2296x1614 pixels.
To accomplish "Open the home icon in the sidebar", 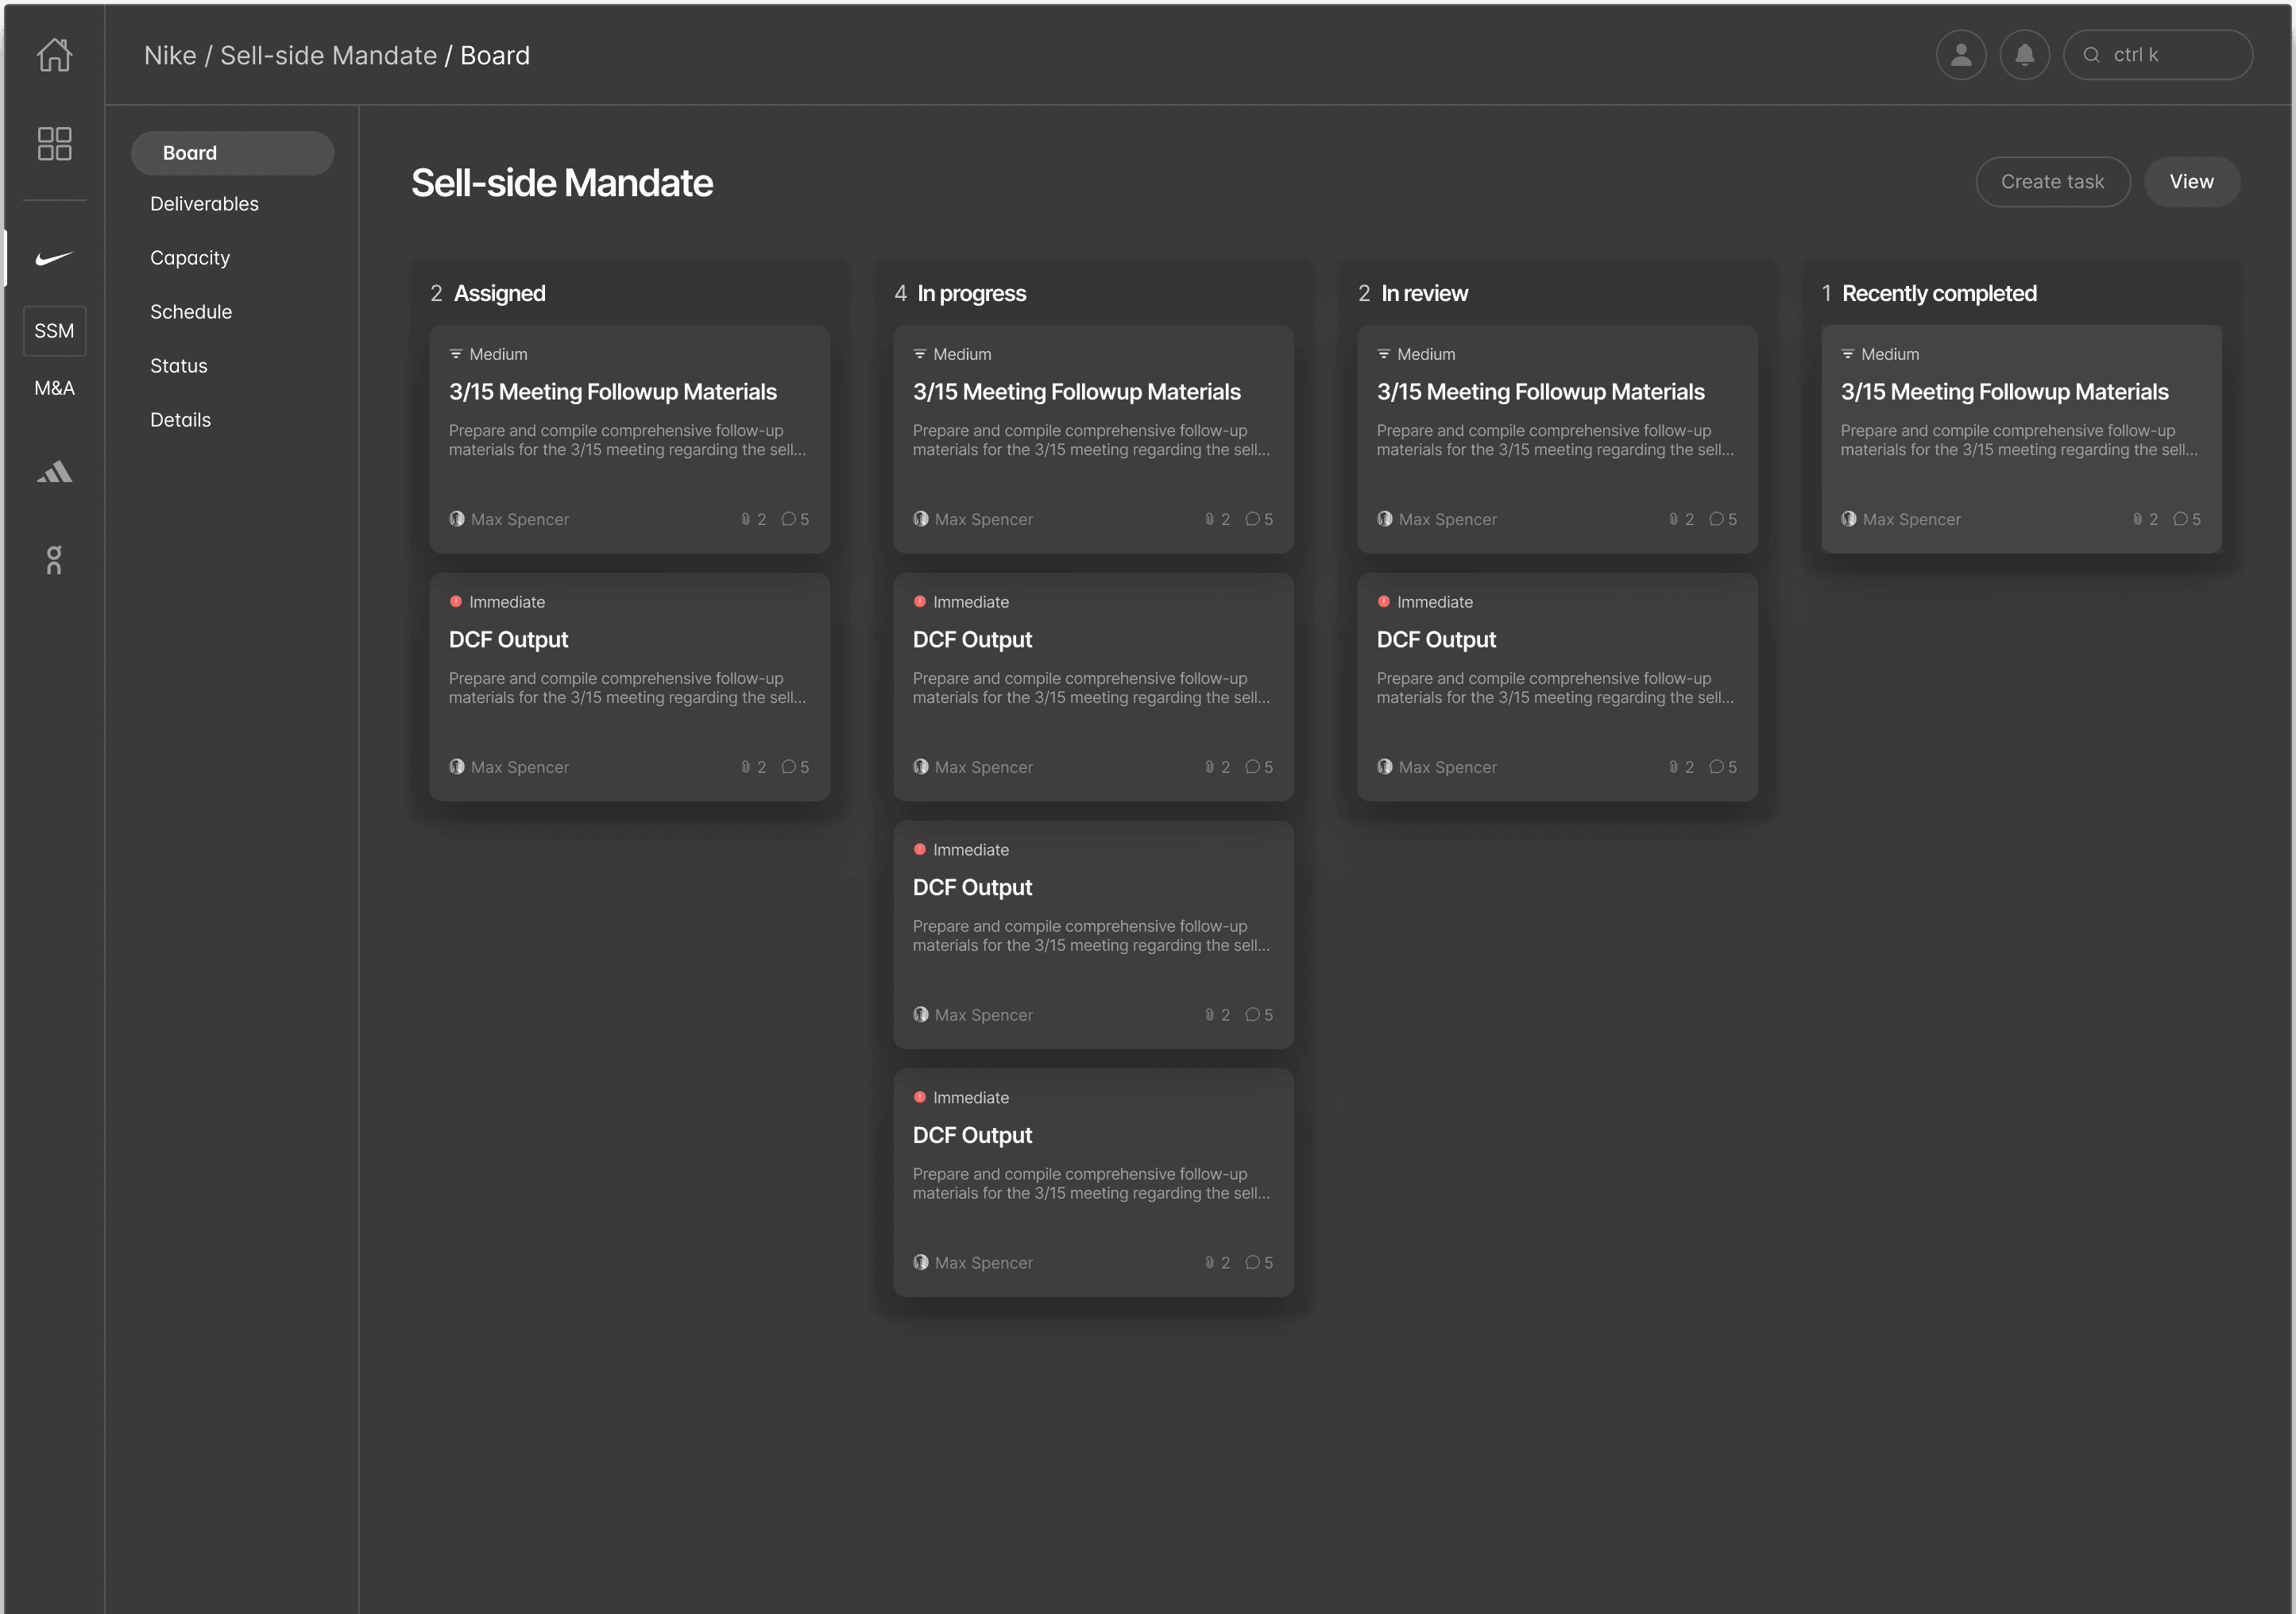I will click(x=54, y=54).
